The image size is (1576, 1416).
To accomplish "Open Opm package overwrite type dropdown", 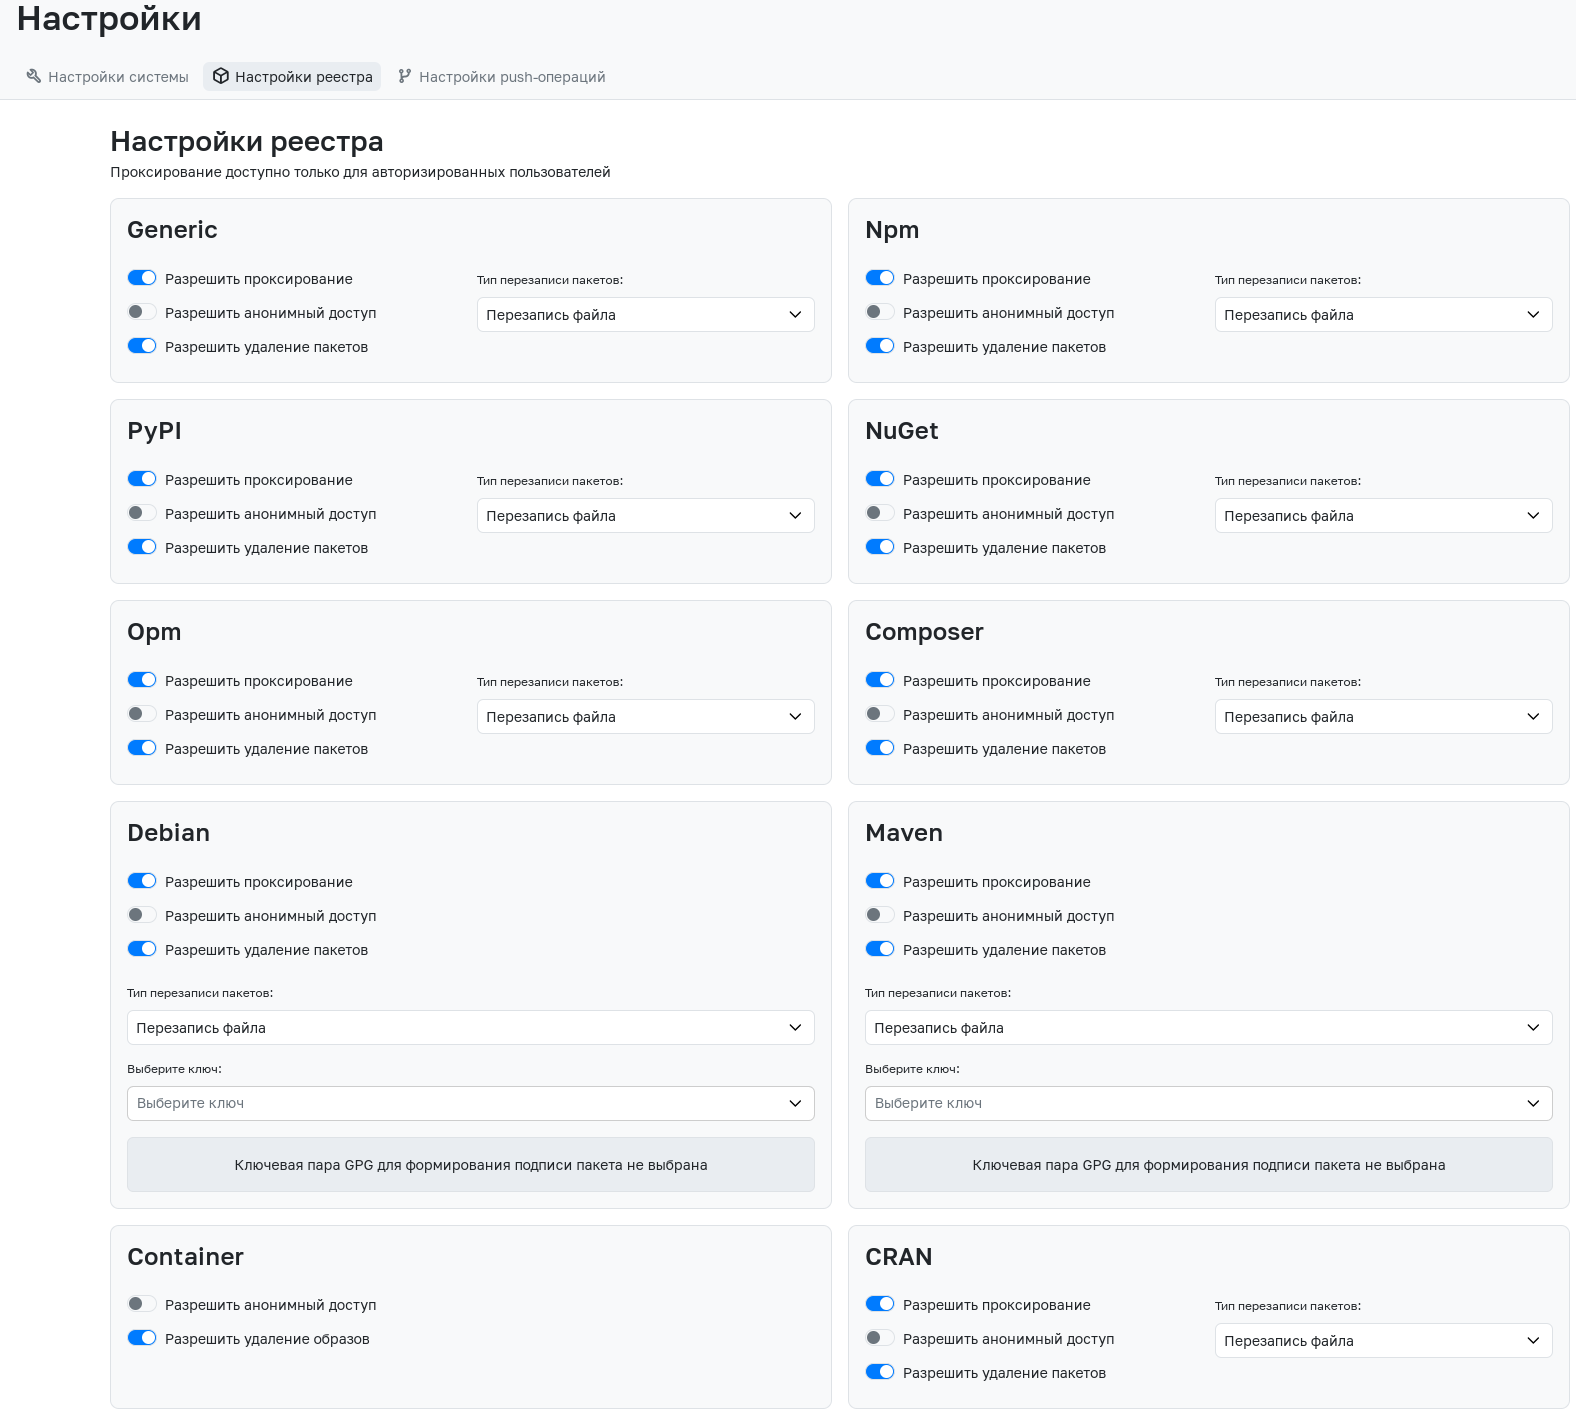I will click(x=646, y=717).
